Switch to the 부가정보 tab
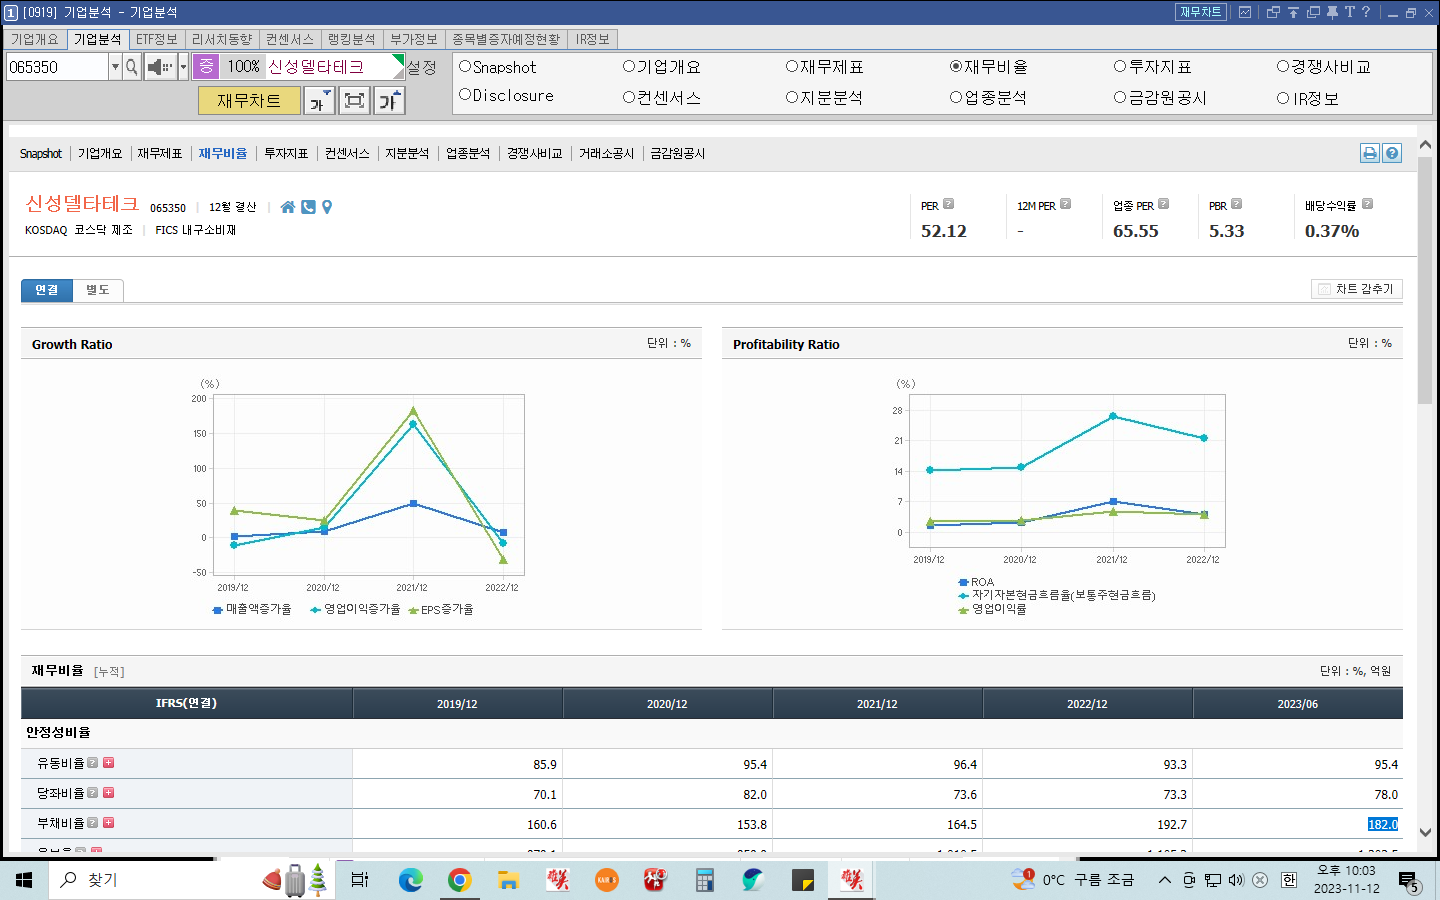 [x=414, y=39]
